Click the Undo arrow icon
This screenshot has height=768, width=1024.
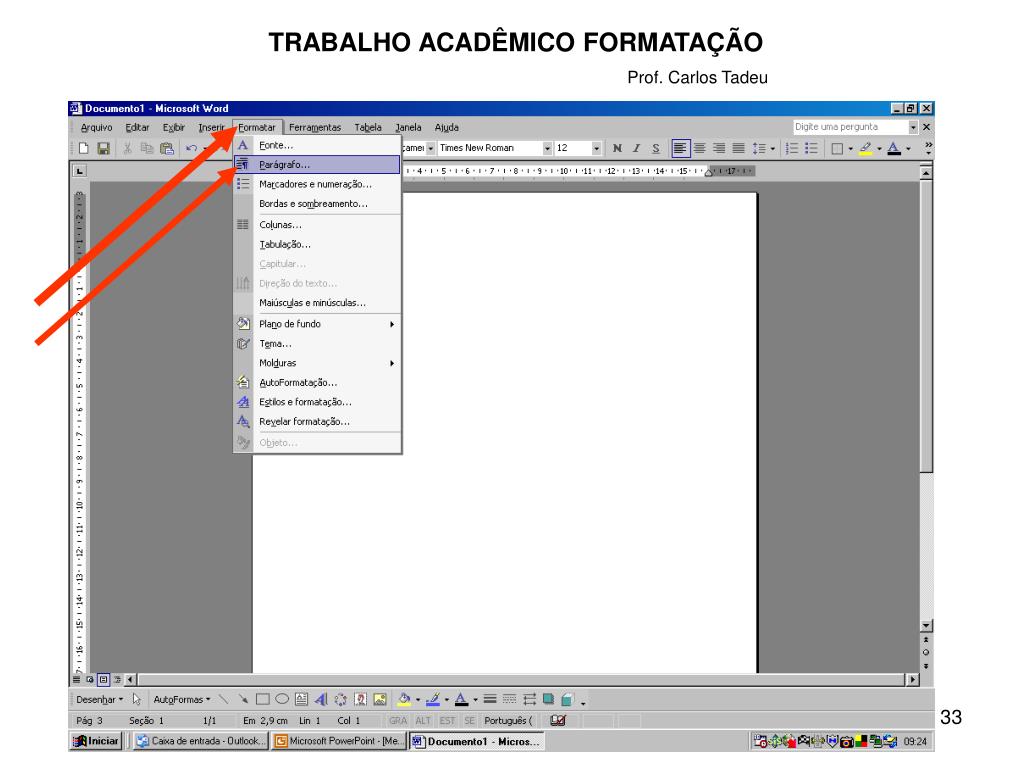pyautogui.click(x=191, y=148)
